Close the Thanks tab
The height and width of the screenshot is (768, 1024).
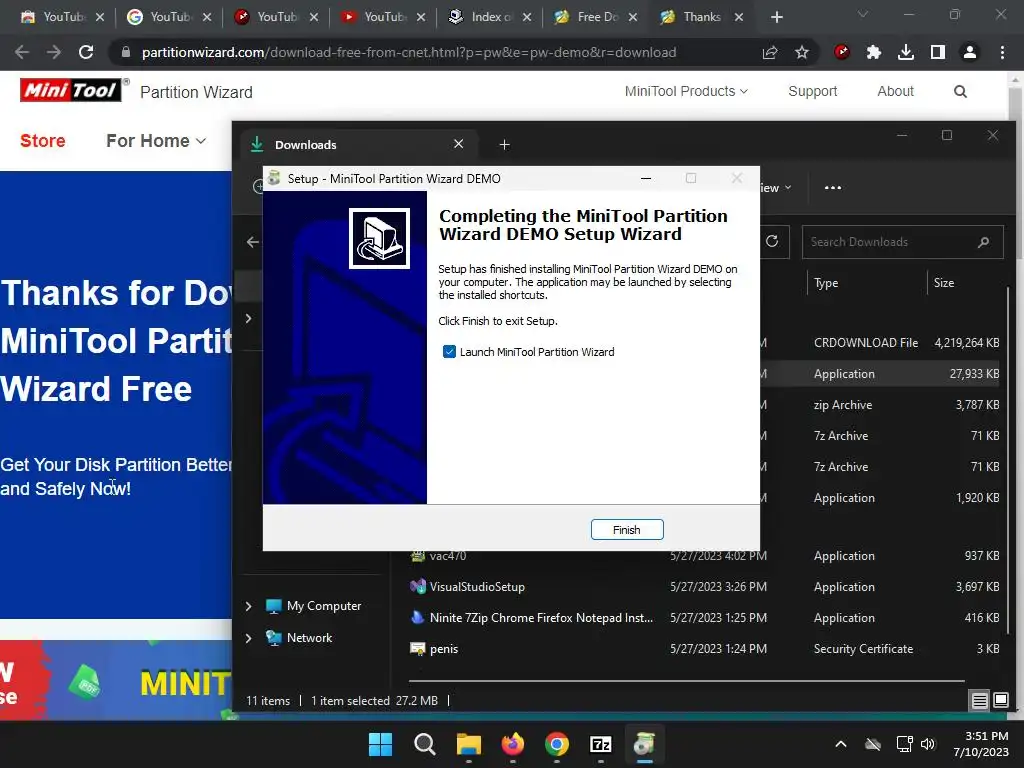[x=739, y=17]
